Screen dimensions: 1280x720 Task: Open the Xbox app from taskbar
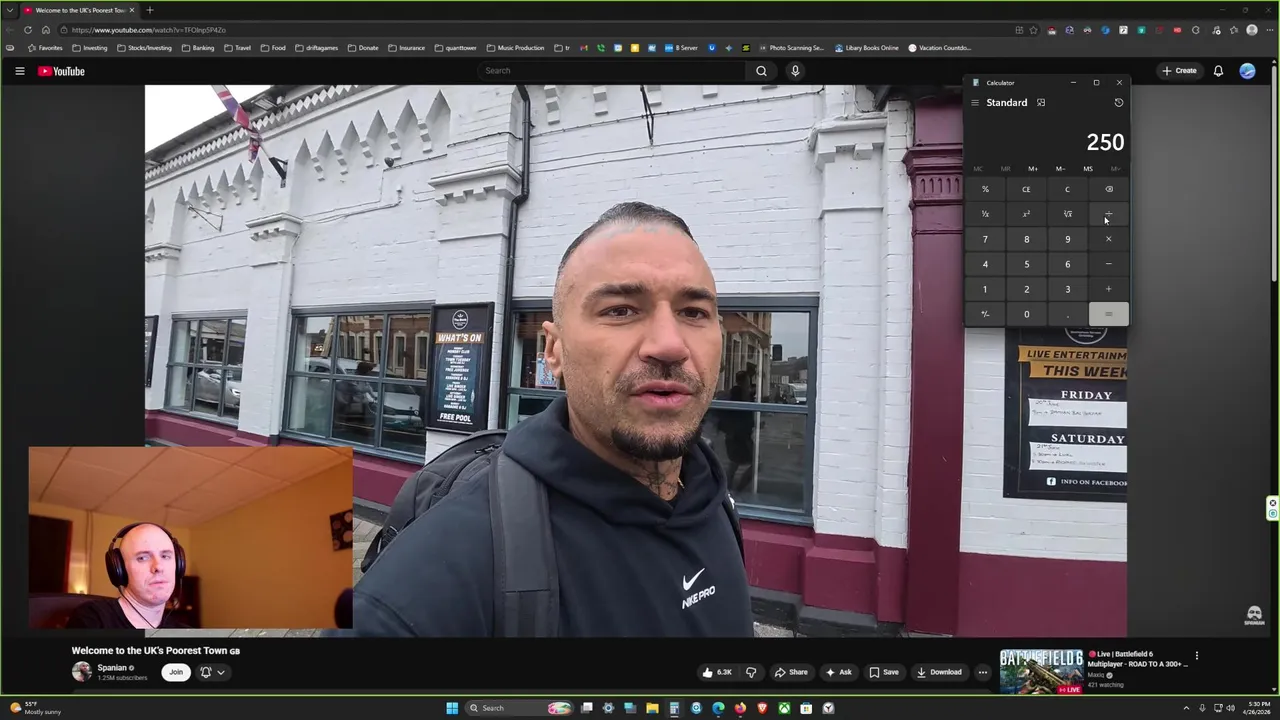pyautogui.click(x=784, y=708)
